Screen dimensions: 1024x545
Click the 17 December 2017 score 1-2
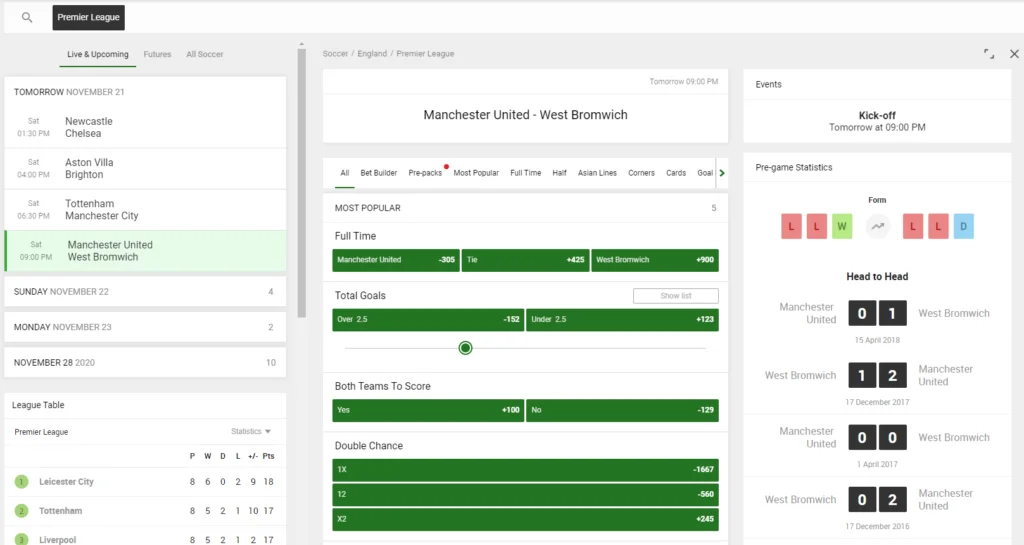pos(877,375)
